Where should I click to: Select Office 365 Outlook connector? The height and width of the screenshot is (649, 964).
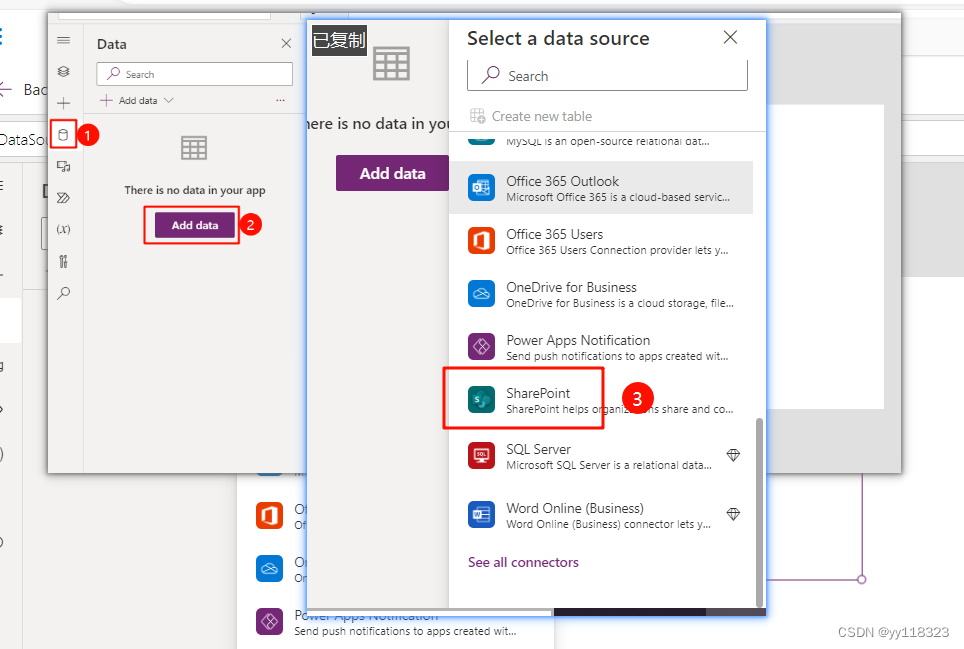pos(601,188)
